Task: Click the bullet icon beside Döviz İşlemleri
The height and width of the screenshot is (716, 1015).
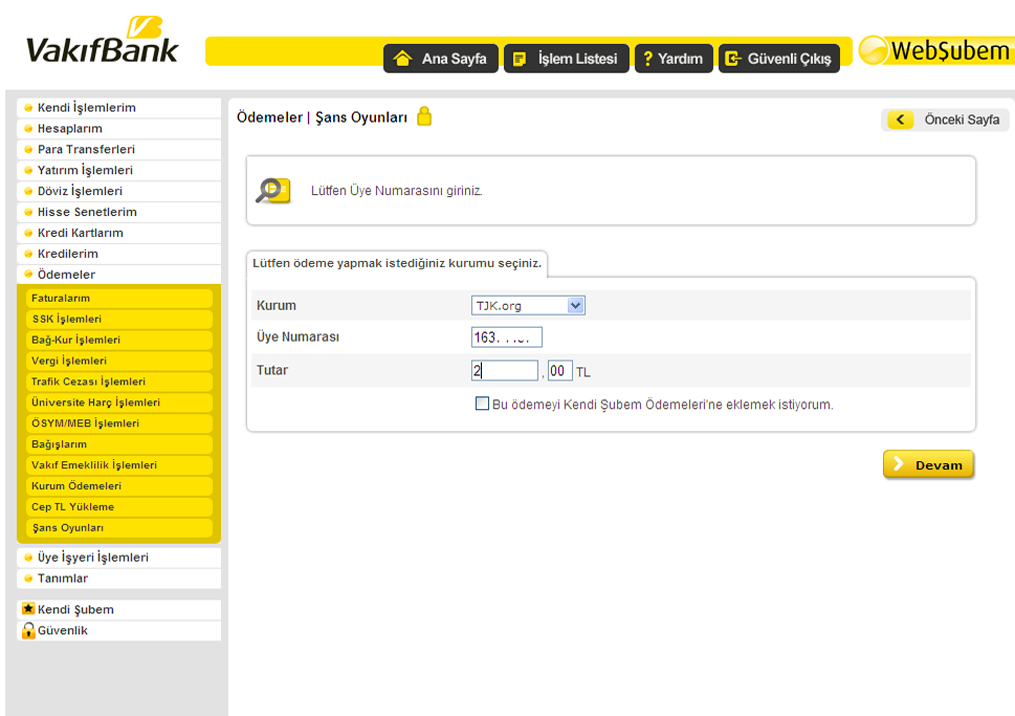Action: click(x=28, y=191)
